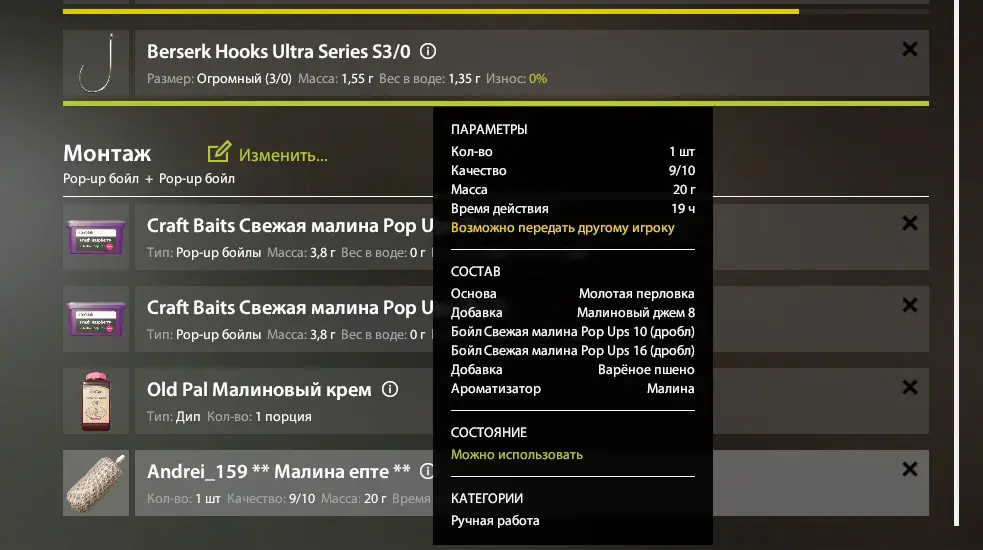Image resolution: width=983 pixels, height=550 pixels.
Task: Open info icon beside Old Pal Малиновый крем
Action: 391,389
